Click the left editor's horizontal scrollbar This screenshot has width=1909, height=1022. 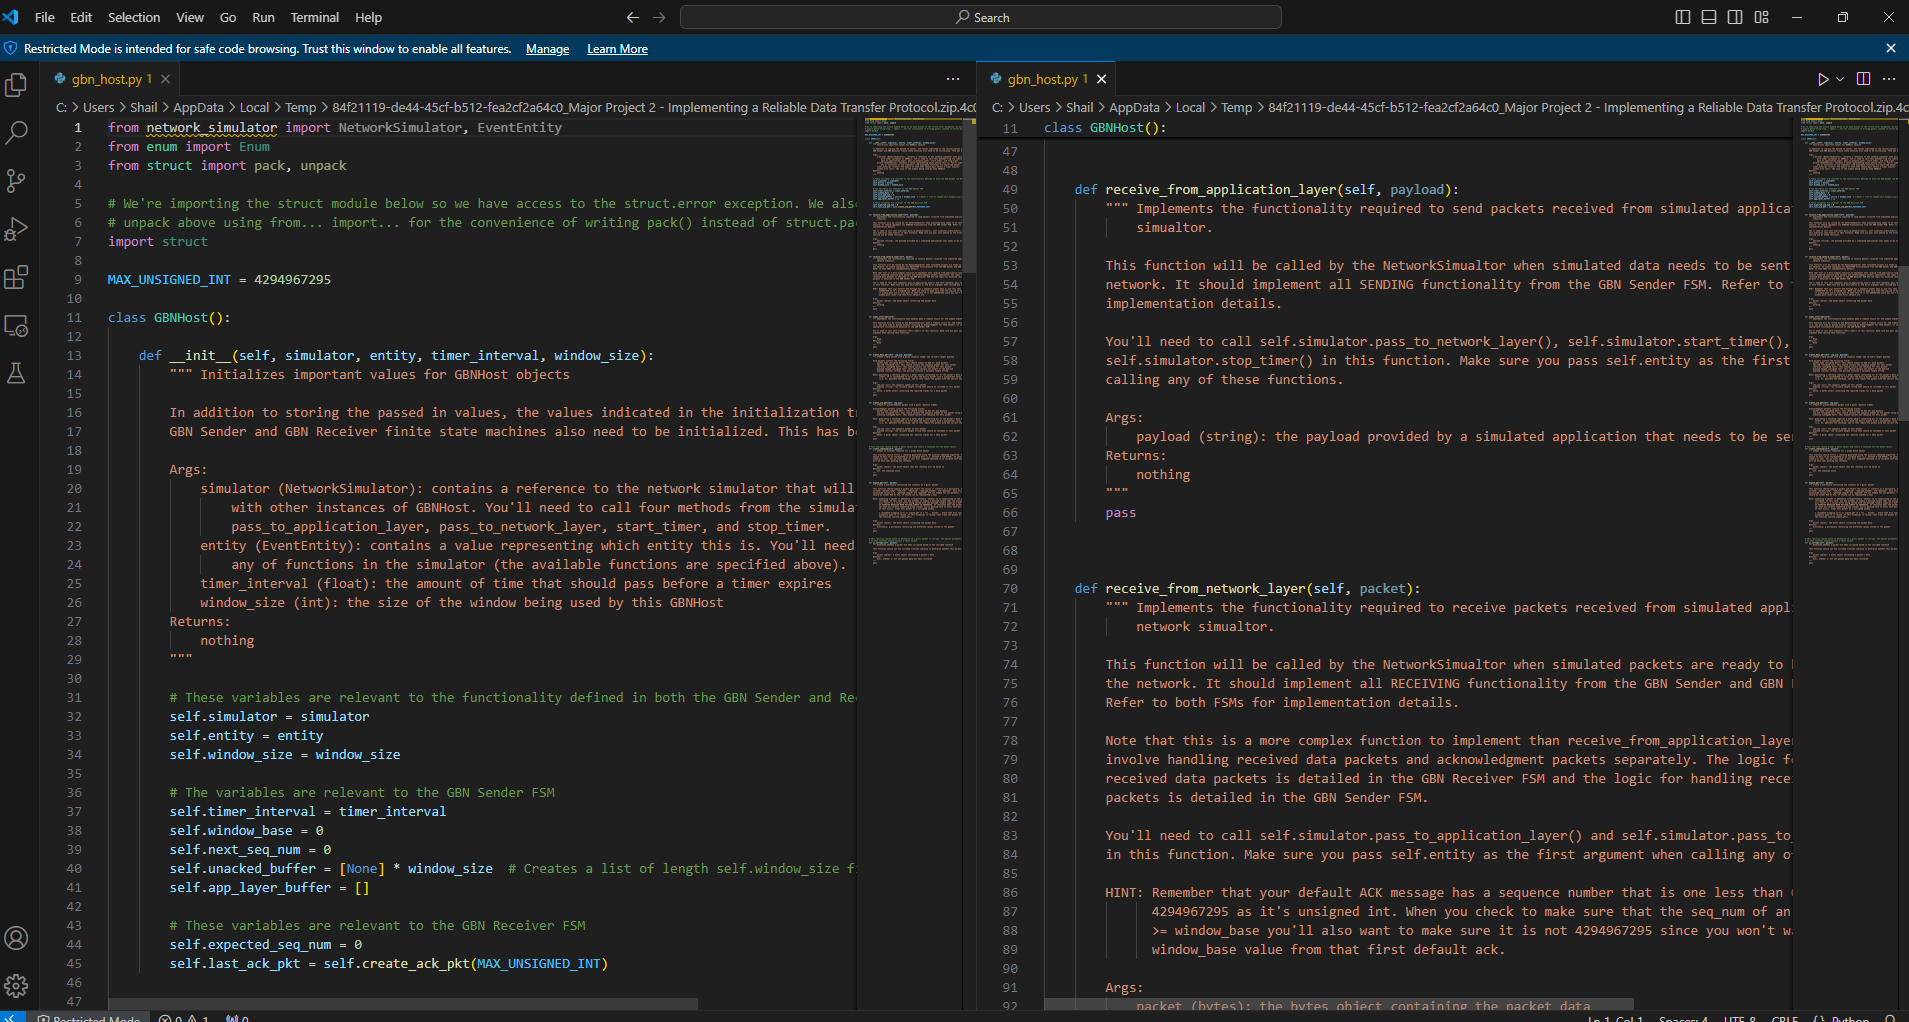coord(402,1003)
